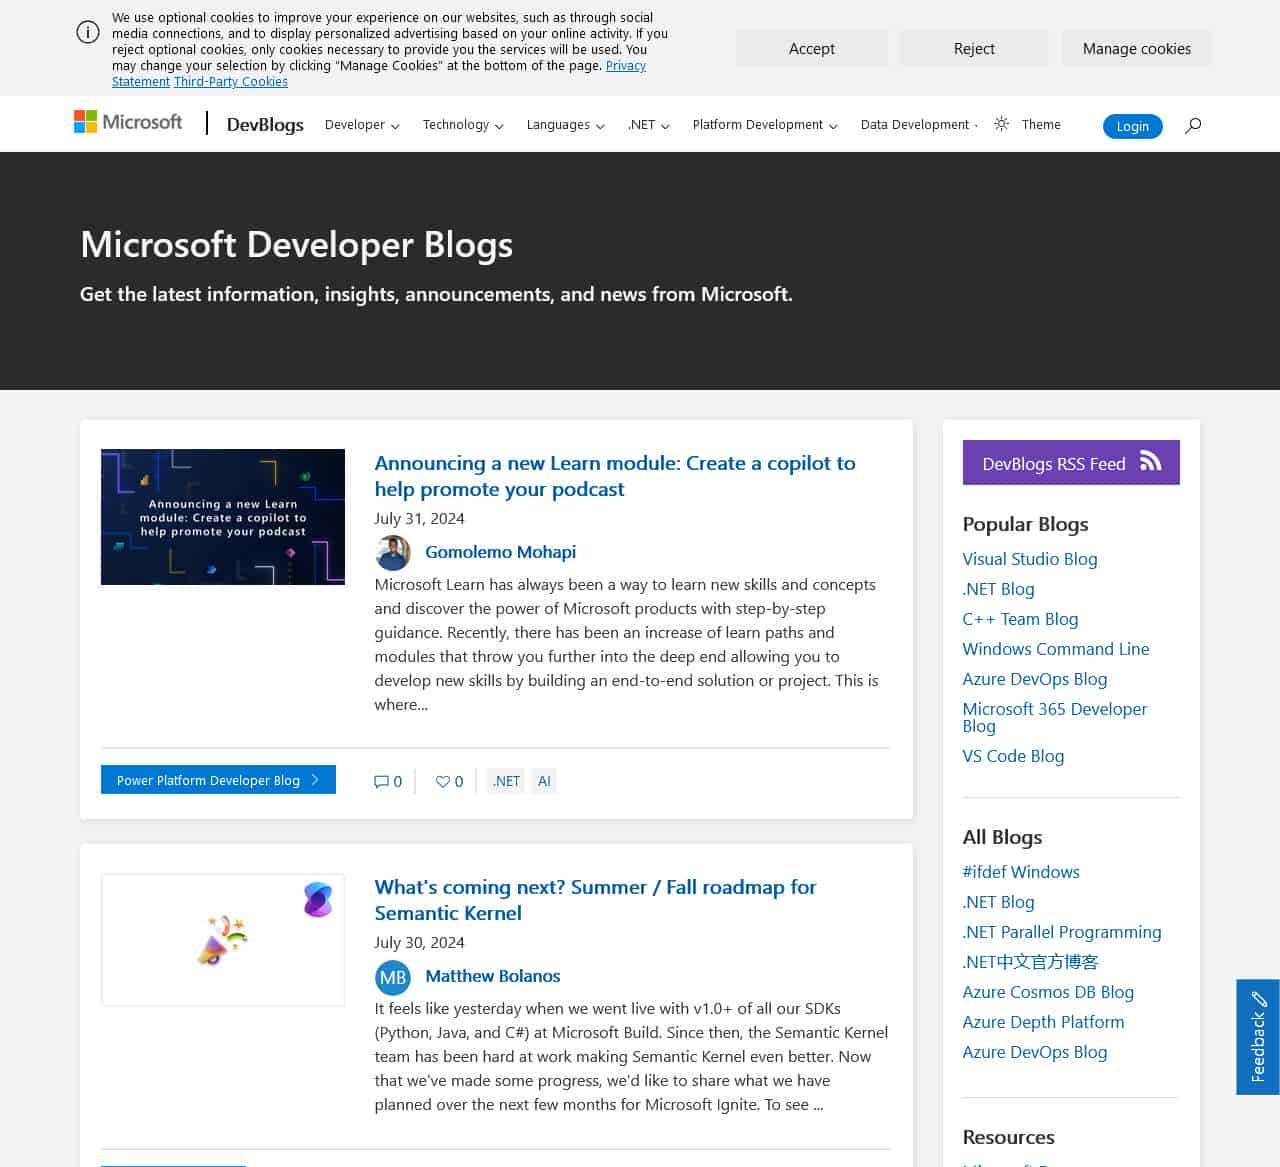Open 'Announcing a new Learn module' article

[x=615, y=476]
